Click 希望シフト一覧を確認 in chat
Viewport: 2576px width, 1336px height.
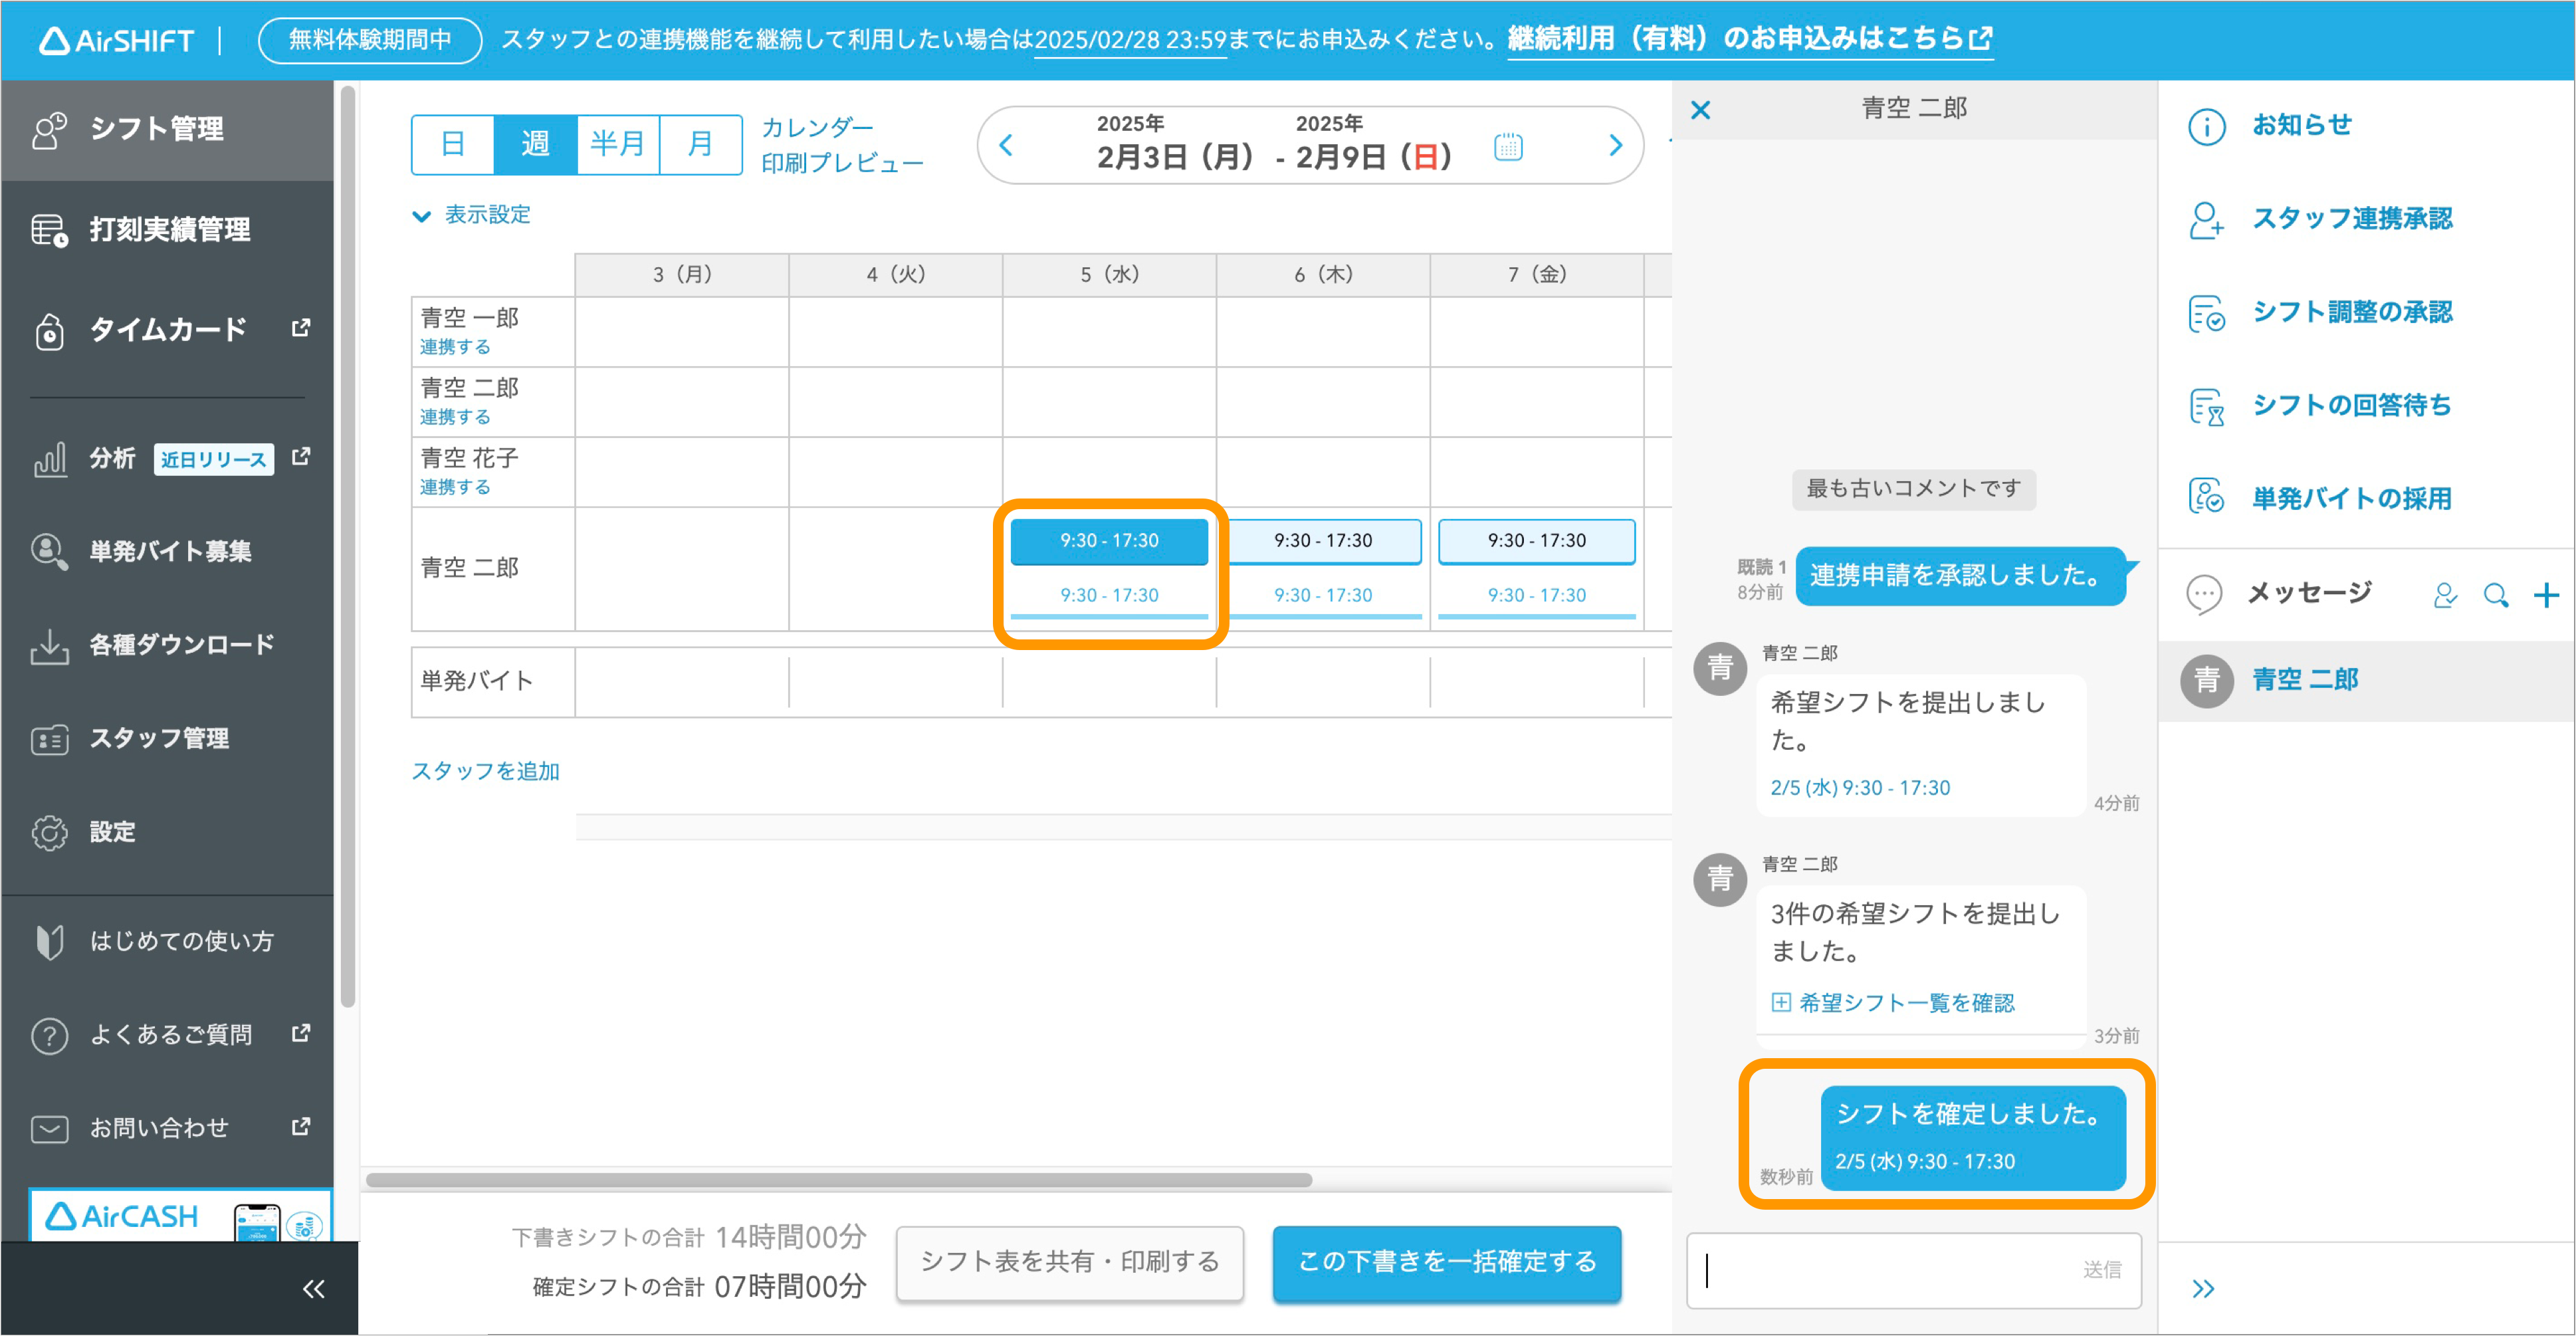click(x=1893, y=1003)
